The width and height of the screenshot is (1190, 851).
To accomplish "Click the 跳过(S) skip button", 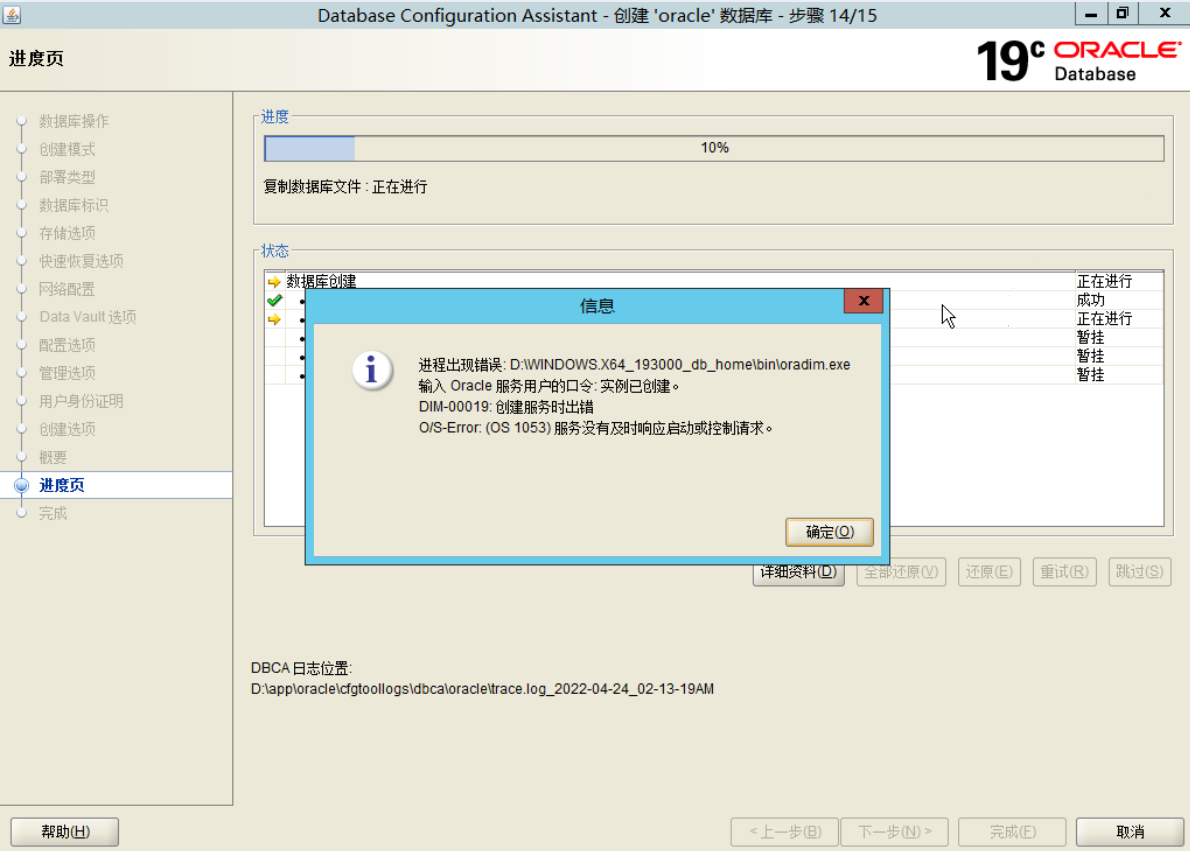I will [x=1139, y=572].
